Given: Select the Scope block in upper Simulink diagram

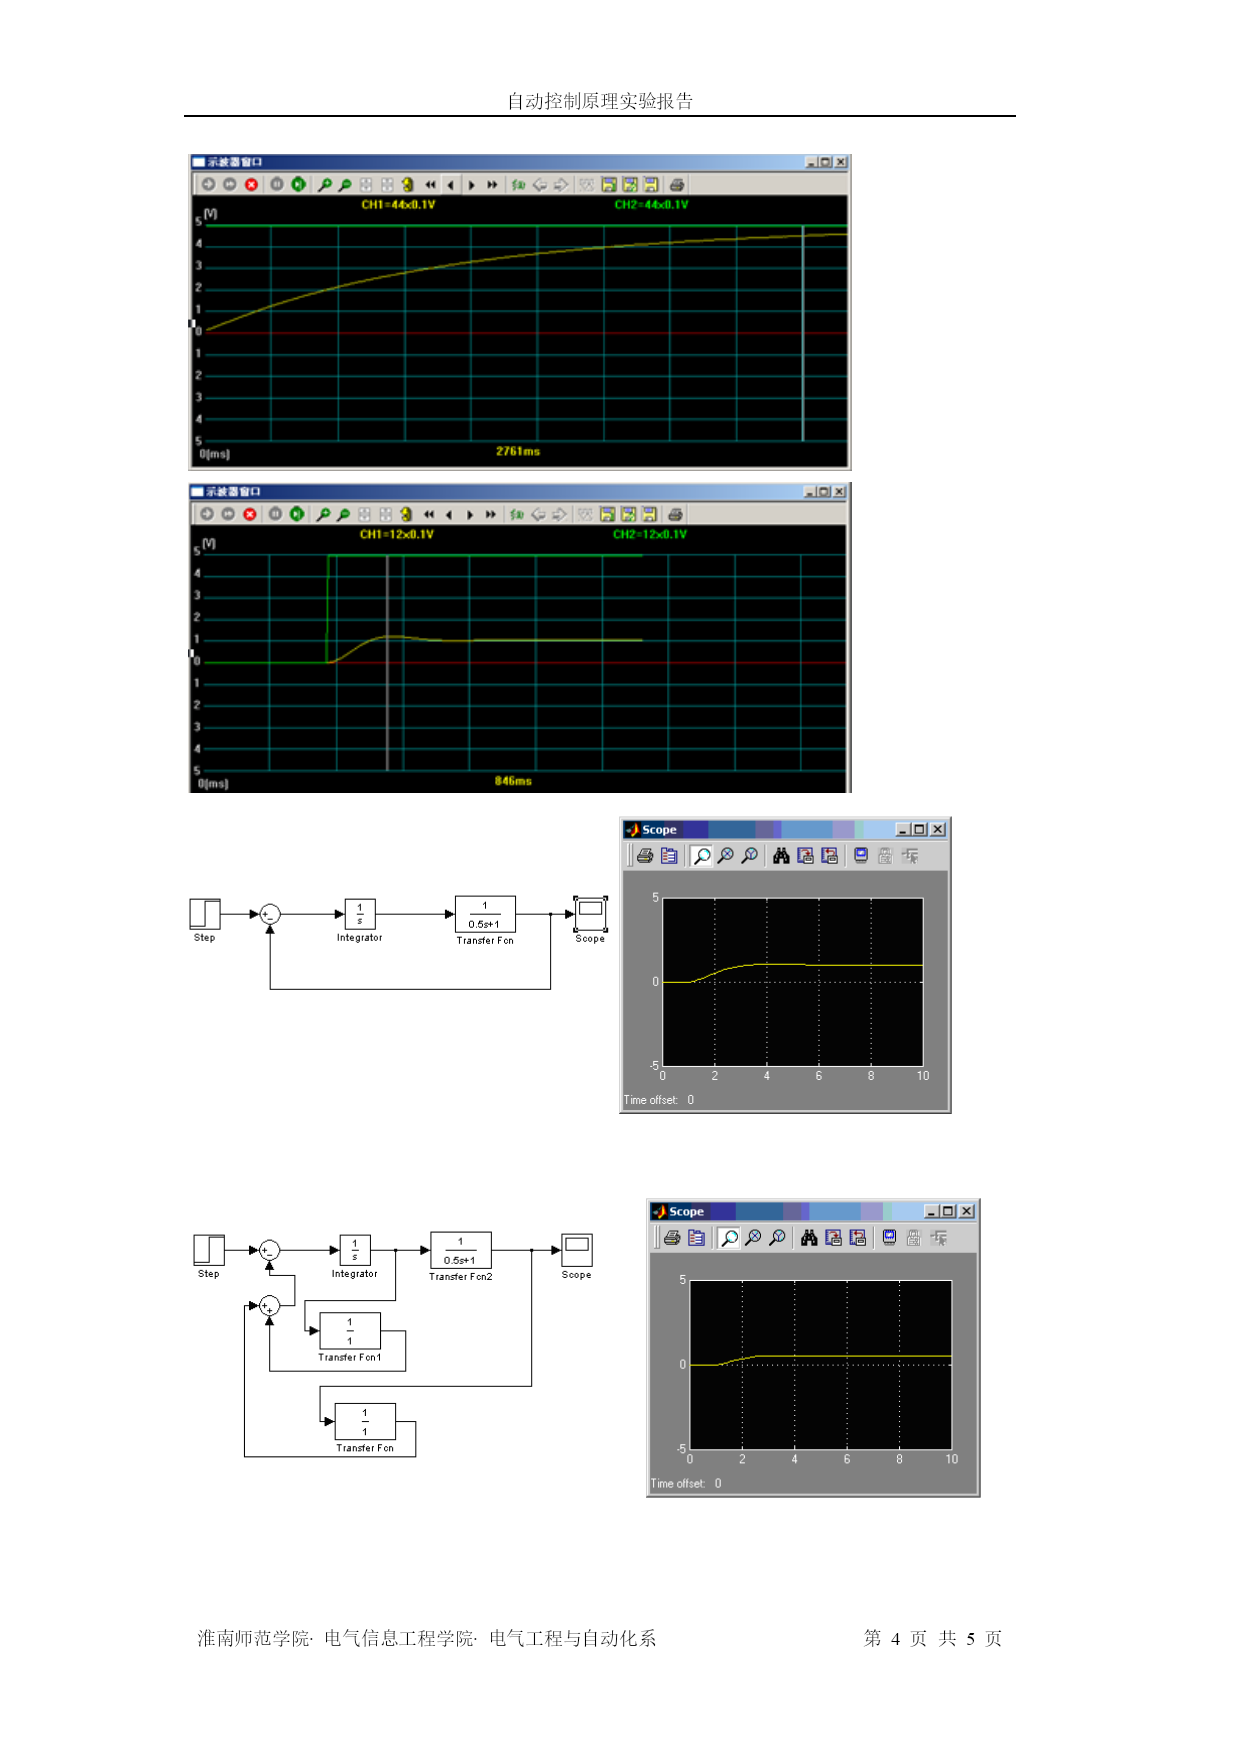Looking at the screenshot, I should (x=590, y=914).
